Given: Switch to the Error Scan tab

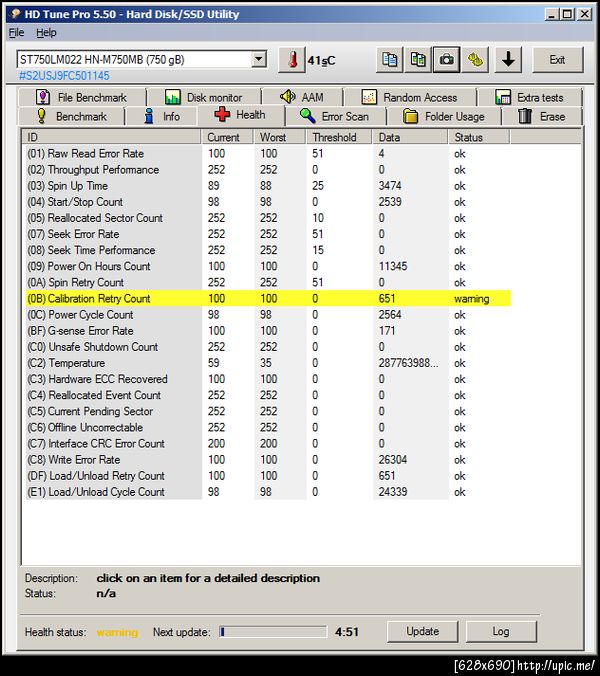Looking at the screenshot, I should click(335, 116).
